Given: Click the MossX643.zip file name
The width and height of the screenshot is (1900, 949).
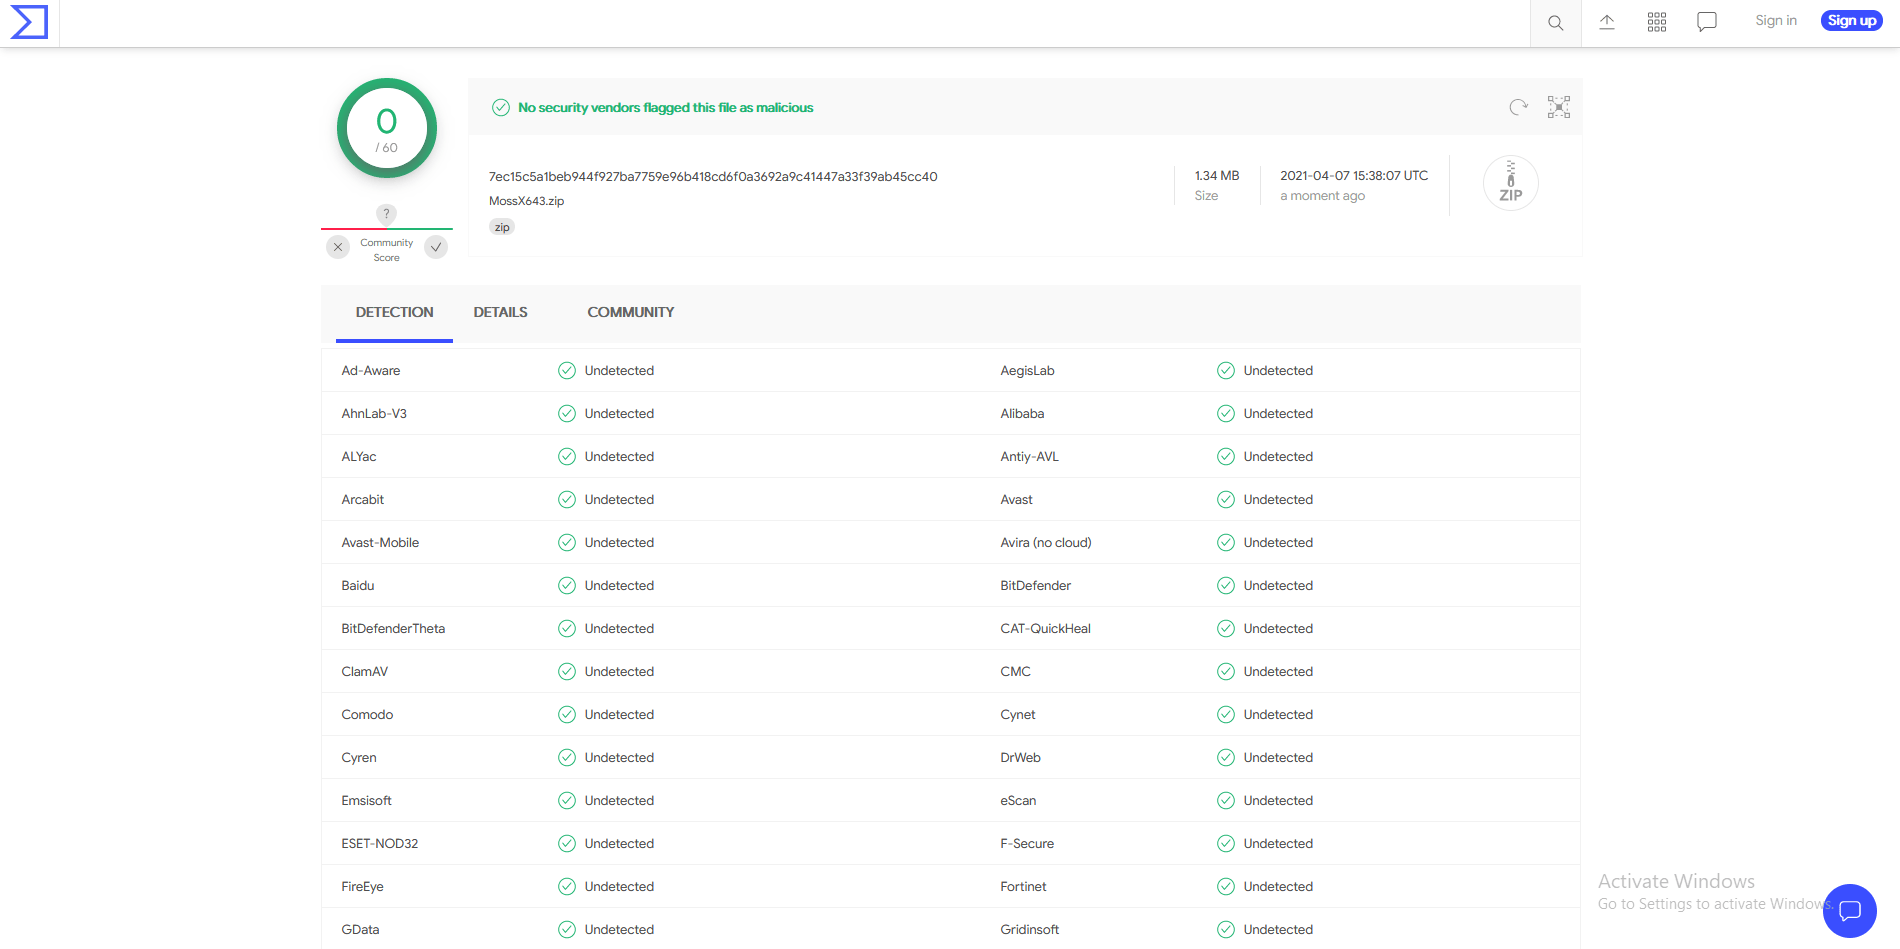Looking at the screenshot, I should [526, 201].
